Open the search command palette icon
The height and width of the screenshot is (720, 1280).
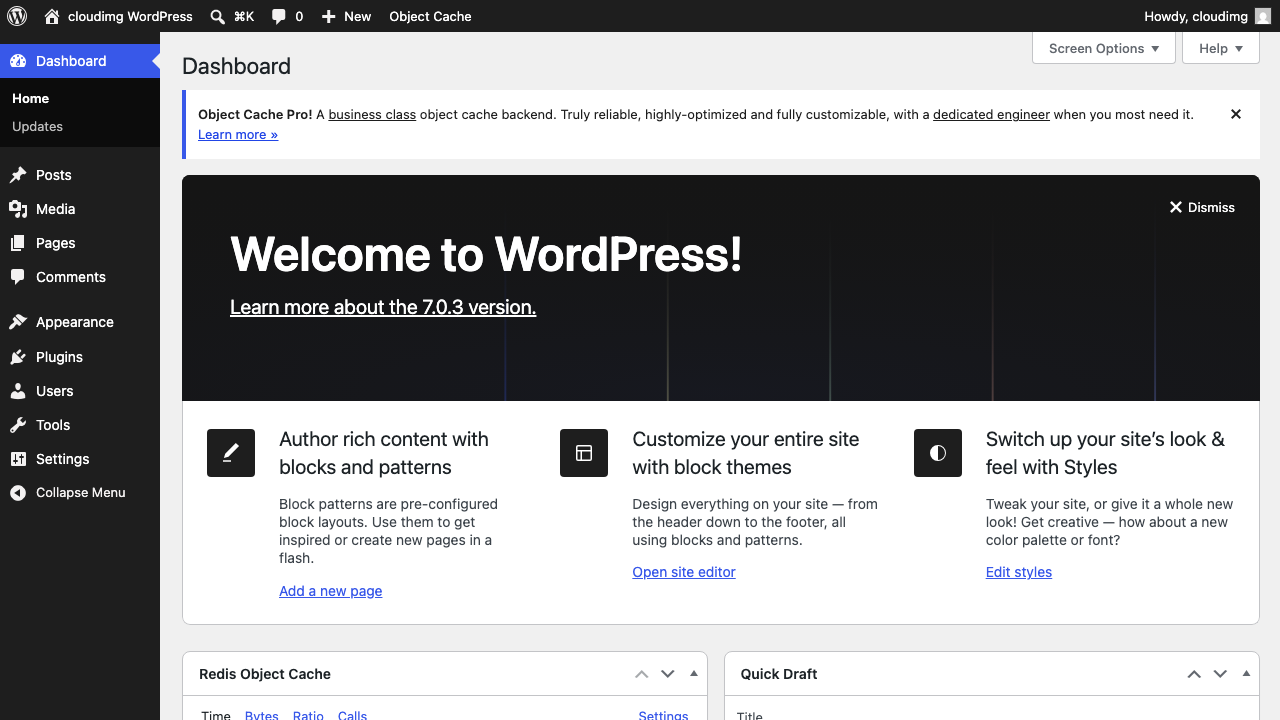218,16
